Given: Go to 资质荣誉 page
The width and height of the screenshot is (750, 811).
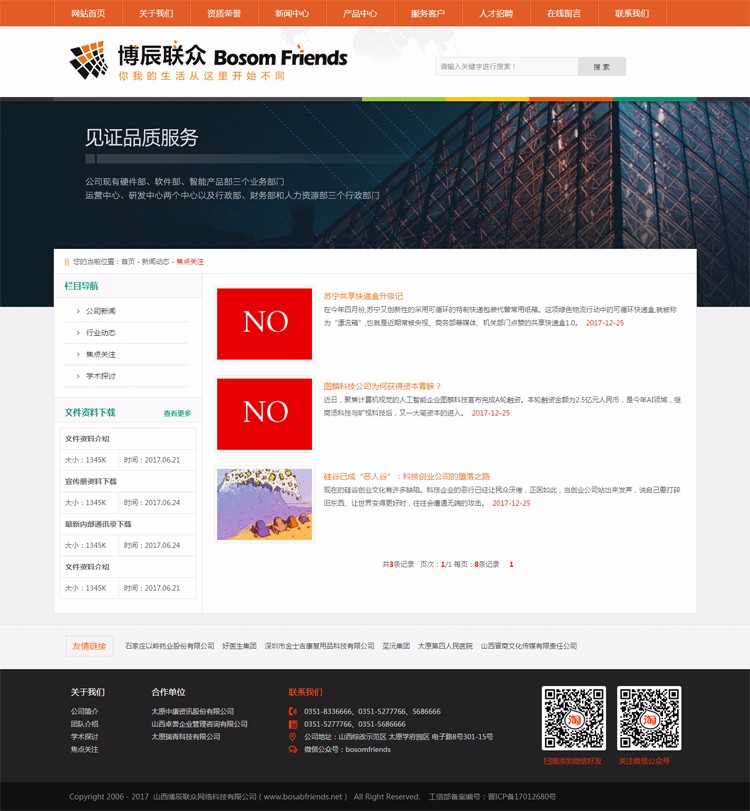Looking at the screenshot, I should click(224, 13).
